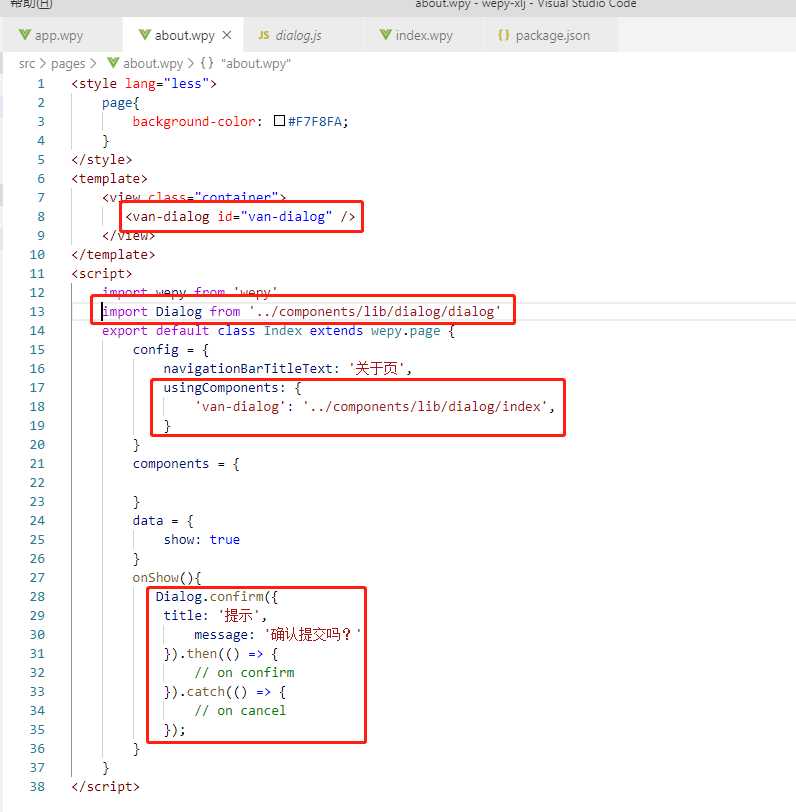Image resolution: width=796 pixels, height=812 pixels.
Task: Click 'data = {' on line 24
Action: click(163, 520)
